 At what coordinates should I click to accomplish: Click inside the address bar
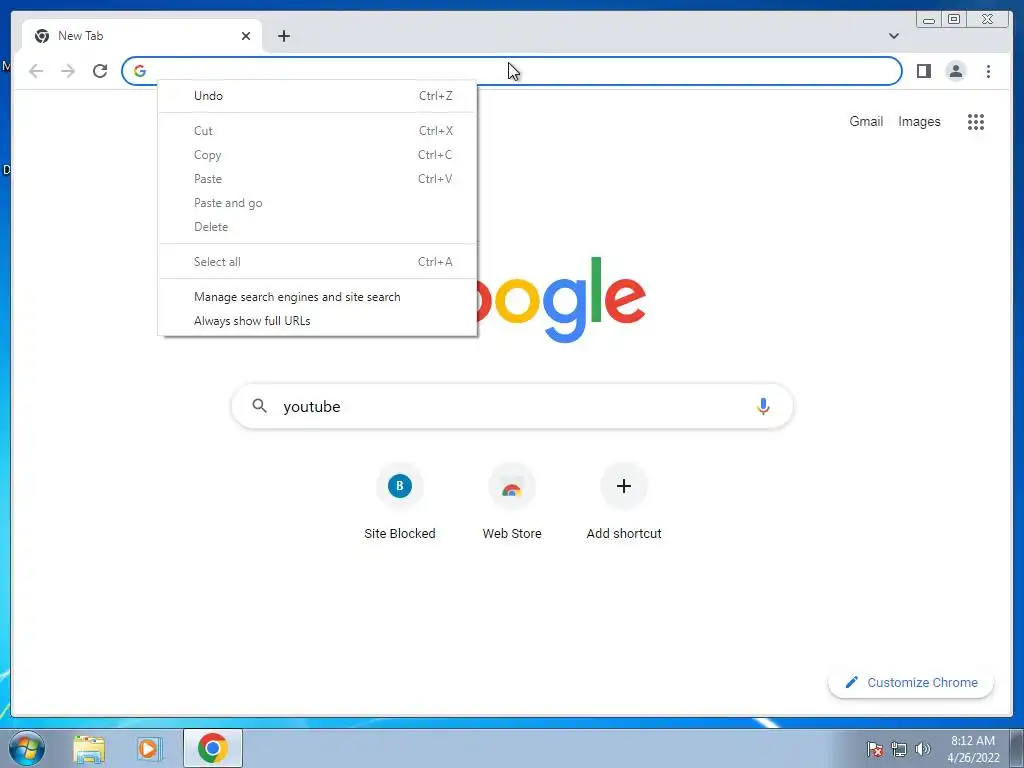click(x=512, y=71)
